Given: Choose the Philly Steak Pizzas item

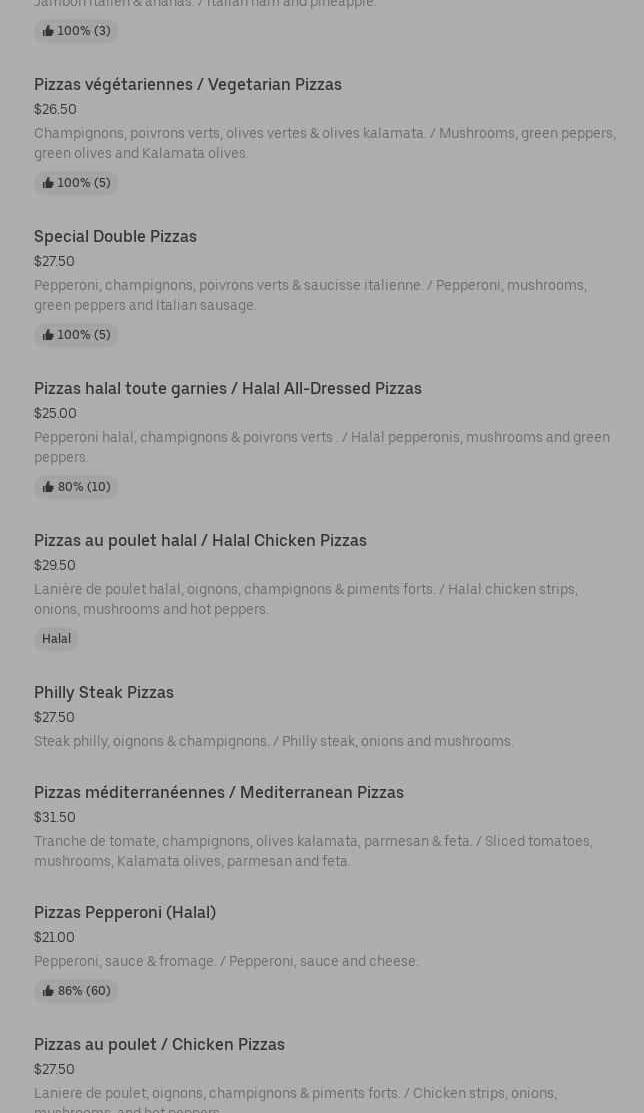Looking at the screenshot, I should [104, 693].
